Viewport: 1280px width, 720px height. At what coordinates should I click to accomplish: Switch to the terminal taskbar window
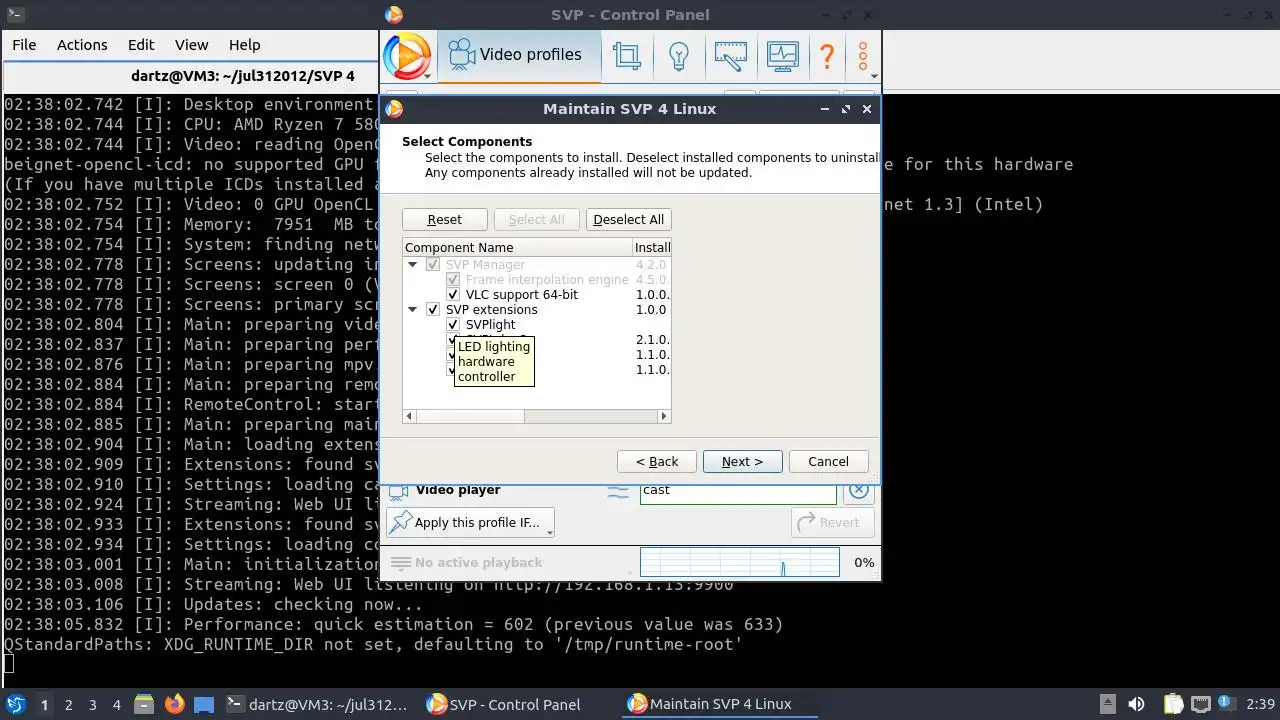pyautogui.click(x=316, y=704)
